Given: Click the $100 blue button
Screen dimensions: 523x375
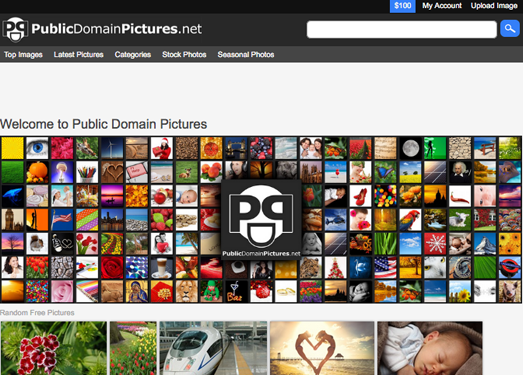Looking at the screenshot, I should (x=403, y=6).
